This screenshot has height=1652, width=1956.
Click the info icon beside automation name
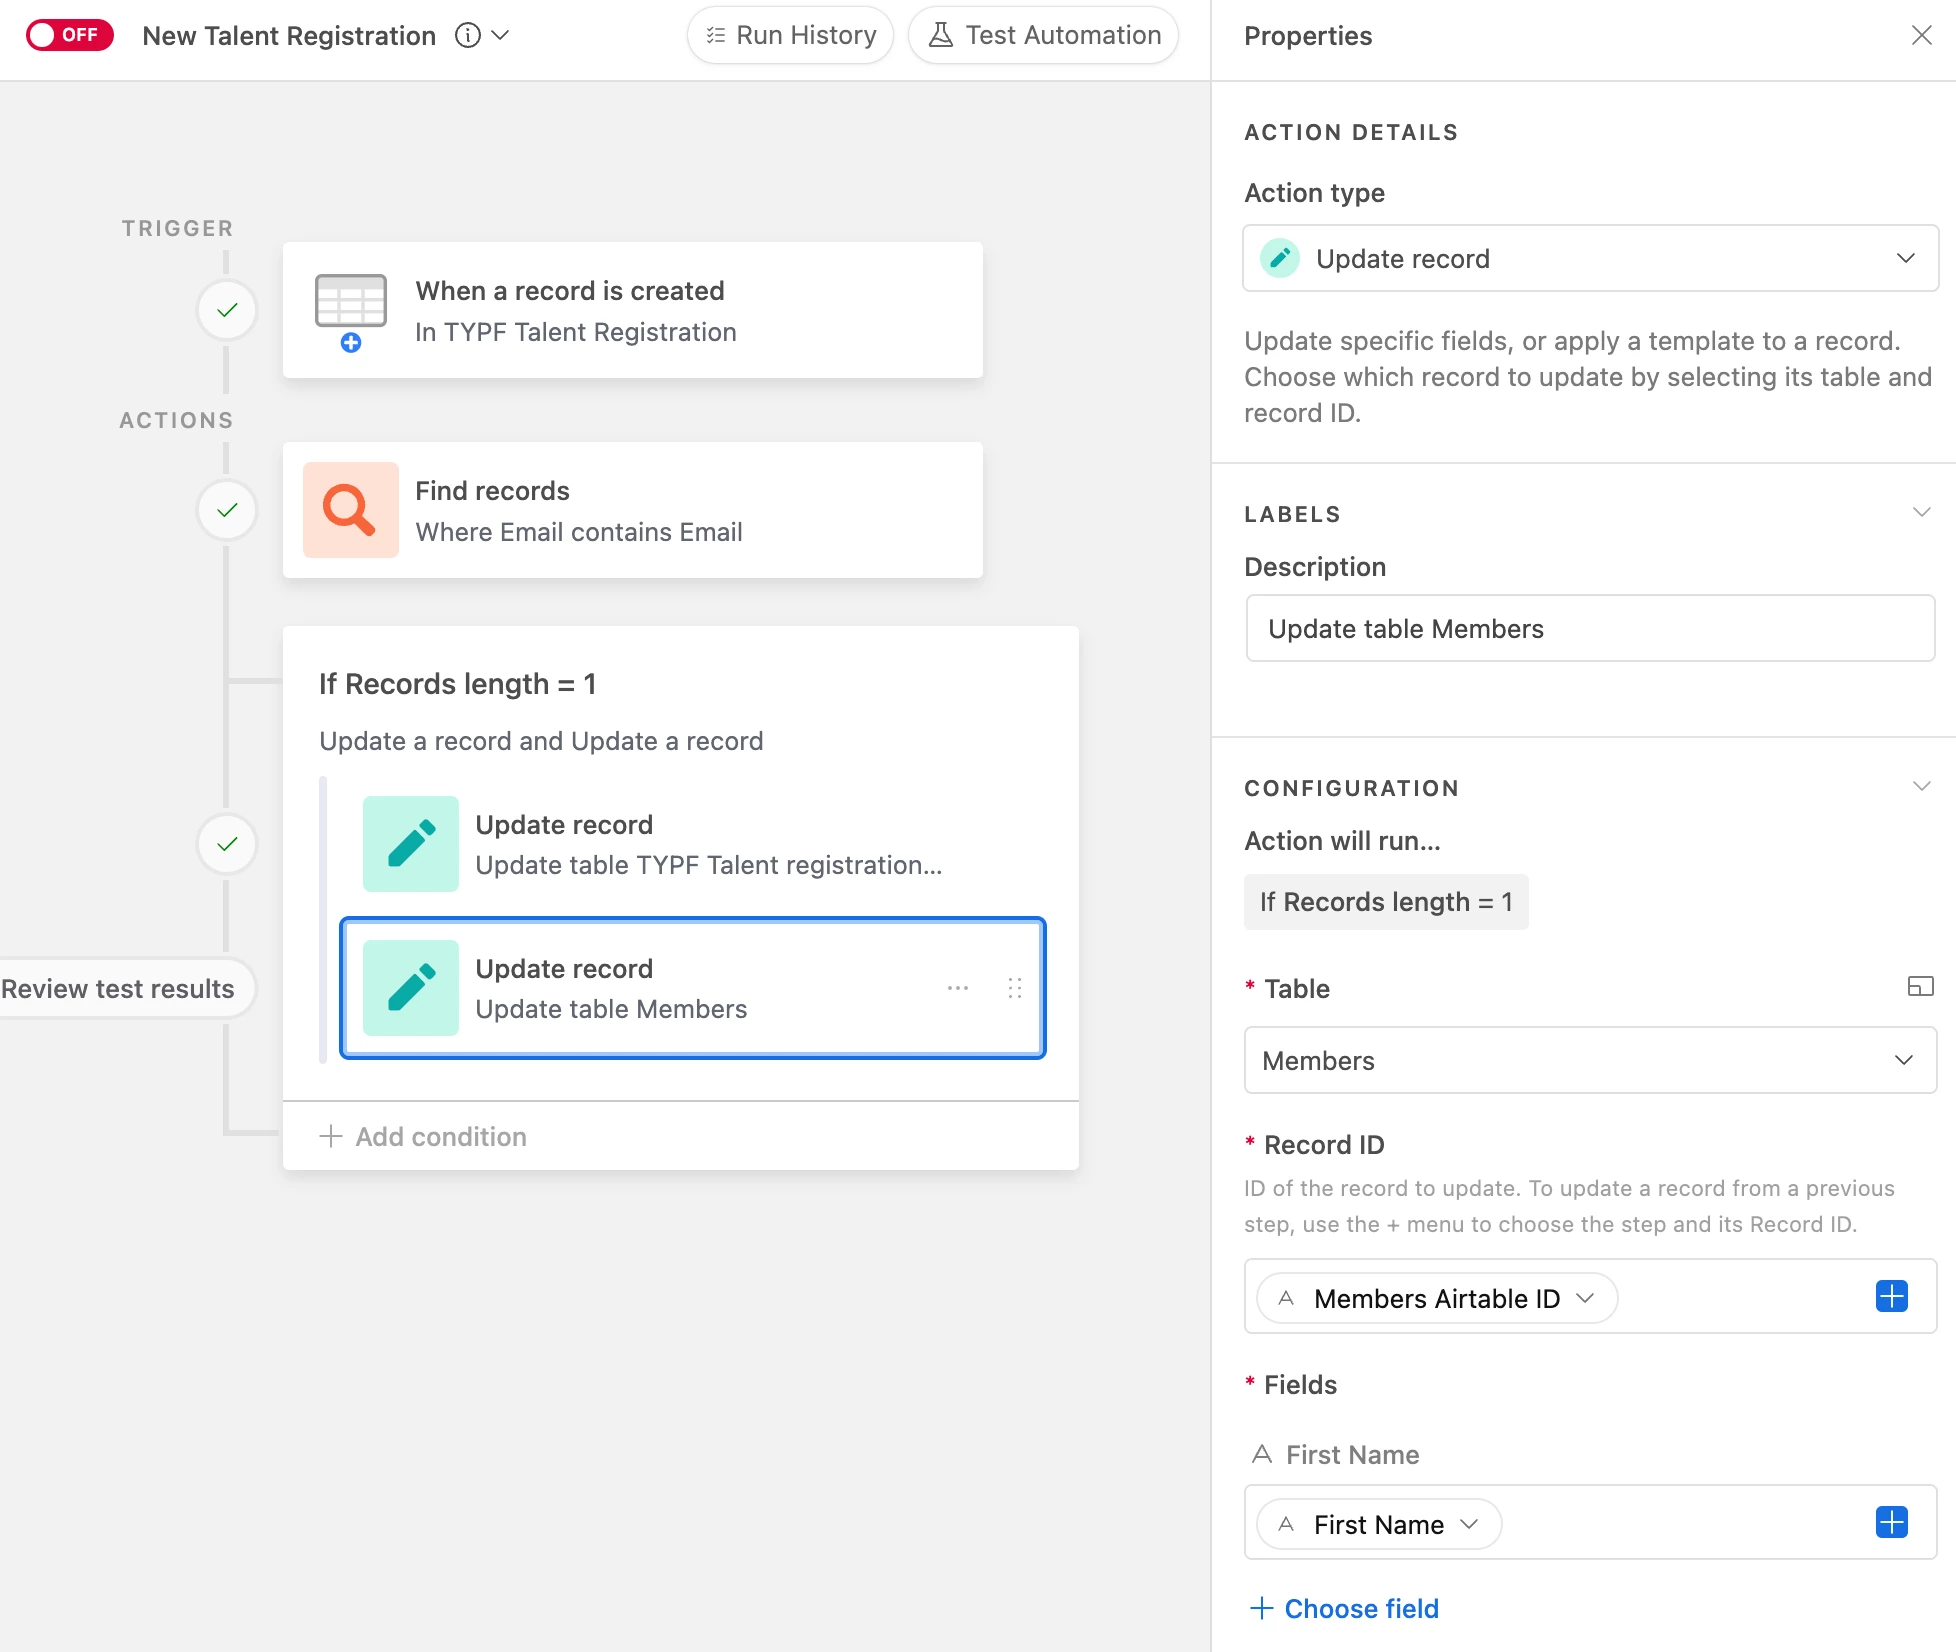467,35
